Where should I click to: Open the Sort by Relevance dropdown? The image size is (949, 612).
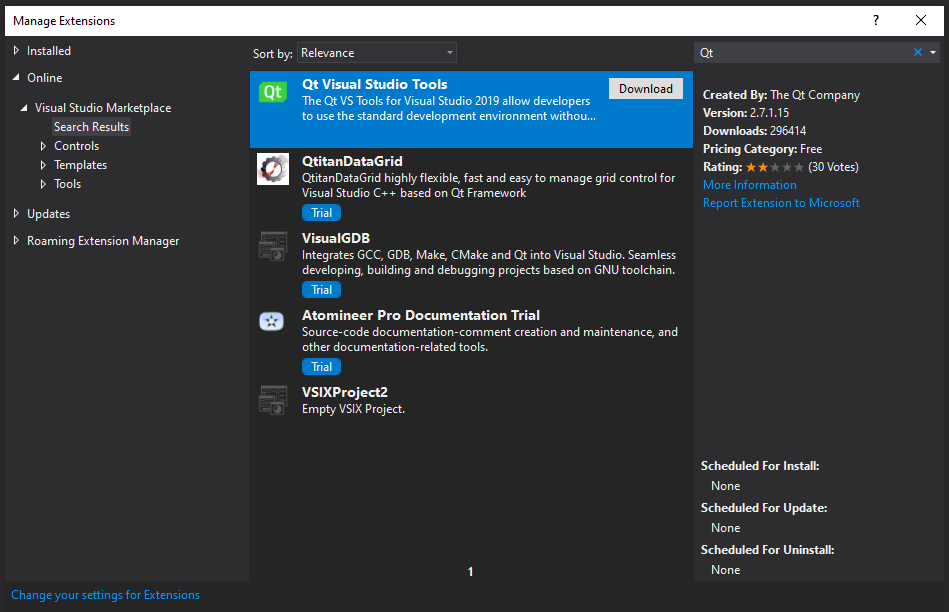[376, 53]
